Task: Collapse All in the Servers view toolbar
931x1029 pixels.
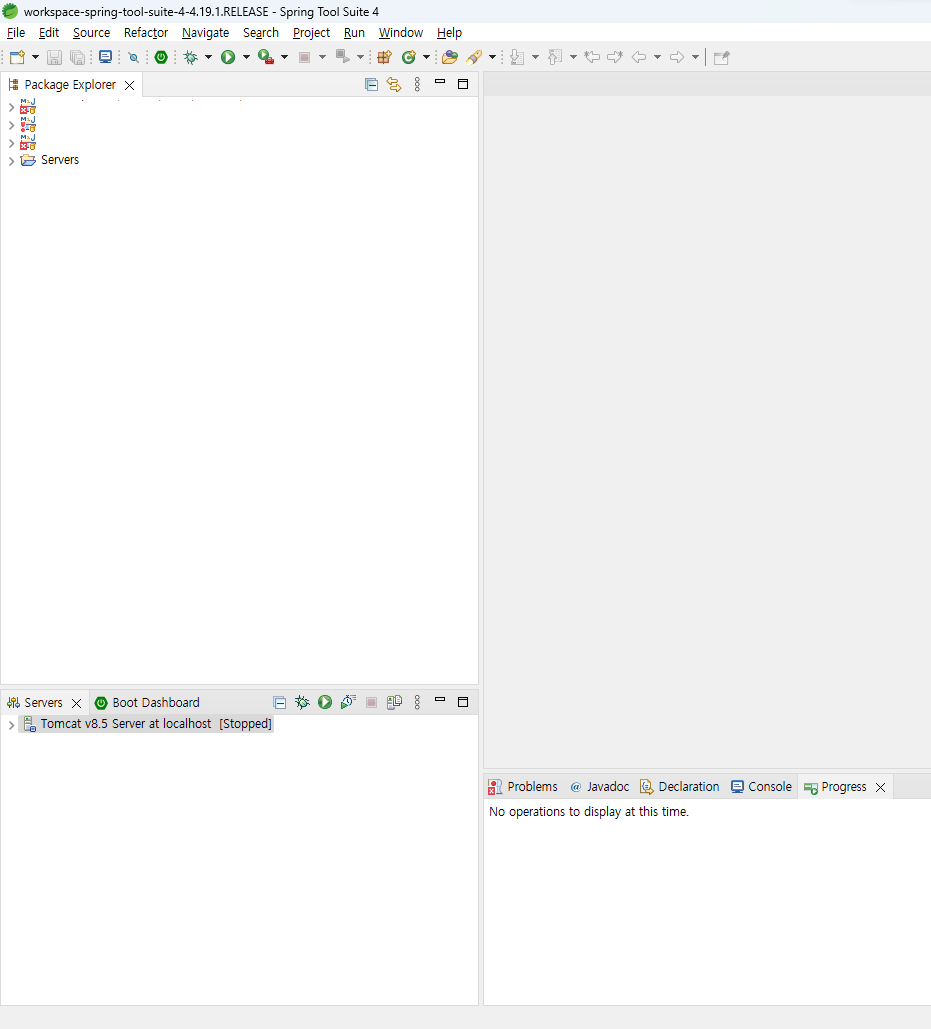Action: [279, 703]
